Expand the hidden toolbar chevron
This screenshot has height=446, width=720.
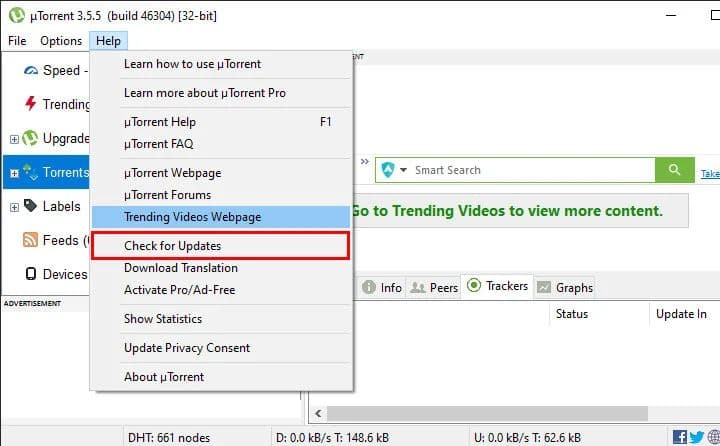point(365,161)
